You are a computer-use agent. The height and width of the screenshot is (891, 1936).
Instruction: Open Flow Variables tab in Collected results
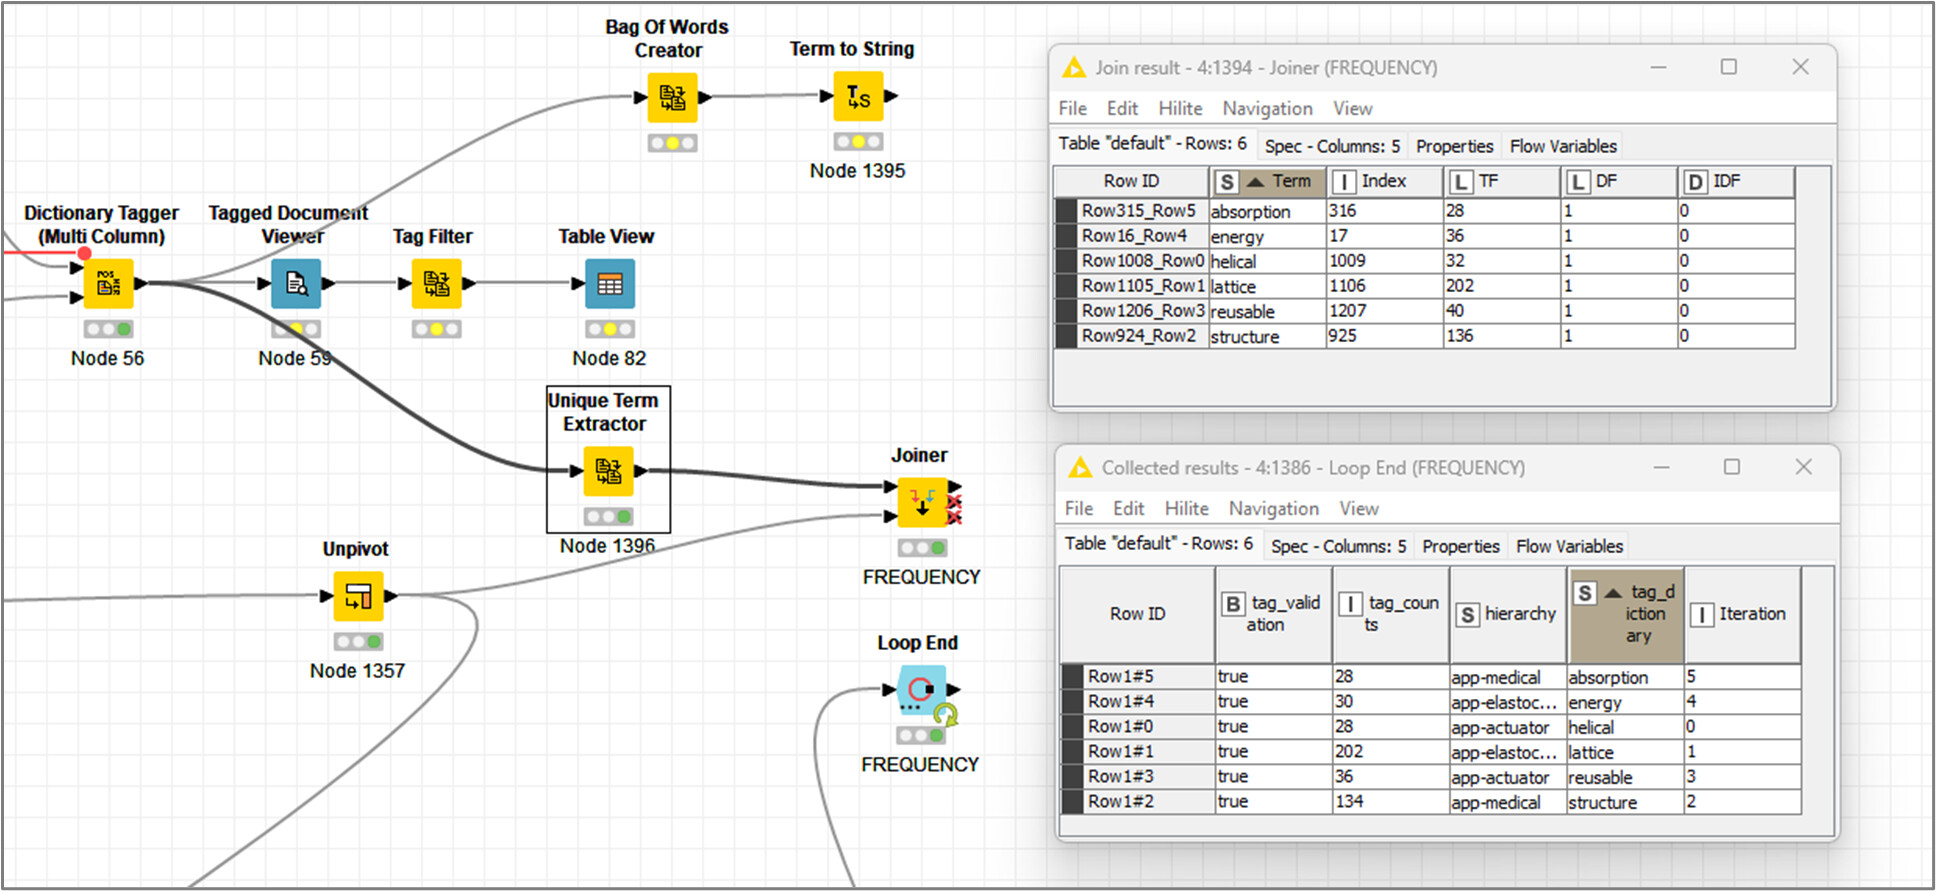coord(1569,546)
